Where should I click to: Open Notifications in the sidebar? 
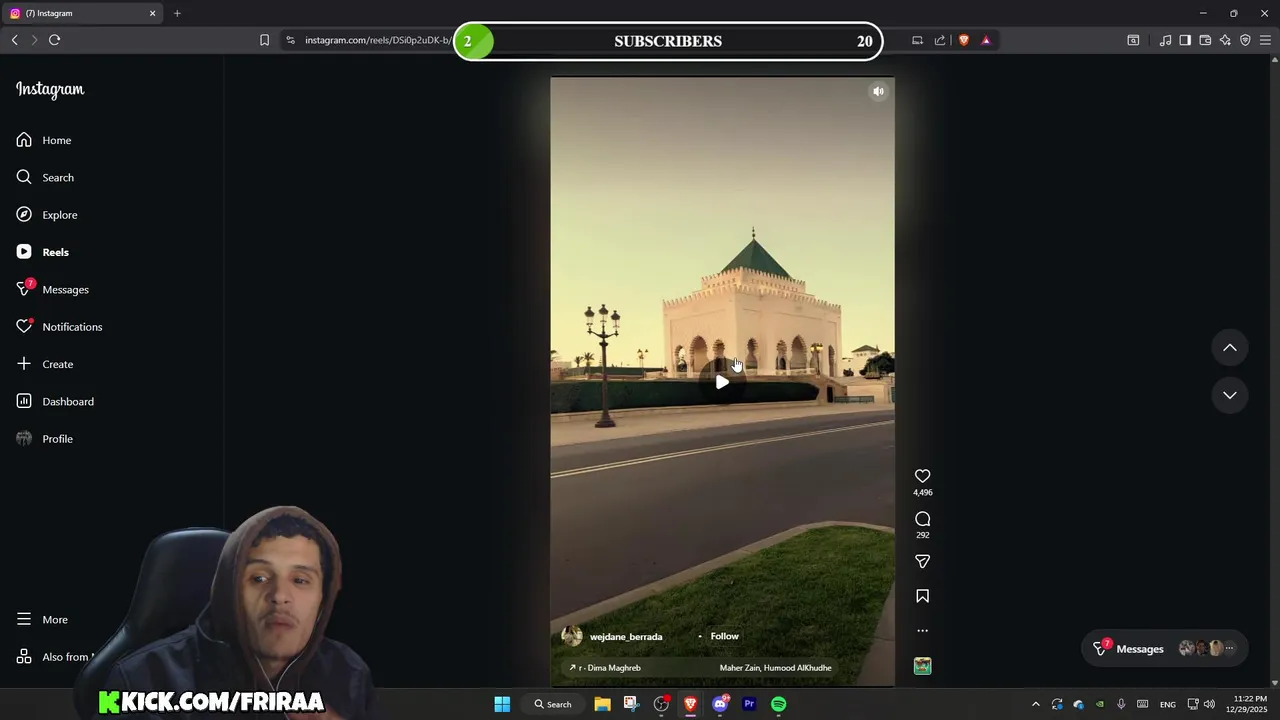pos(59,327)
